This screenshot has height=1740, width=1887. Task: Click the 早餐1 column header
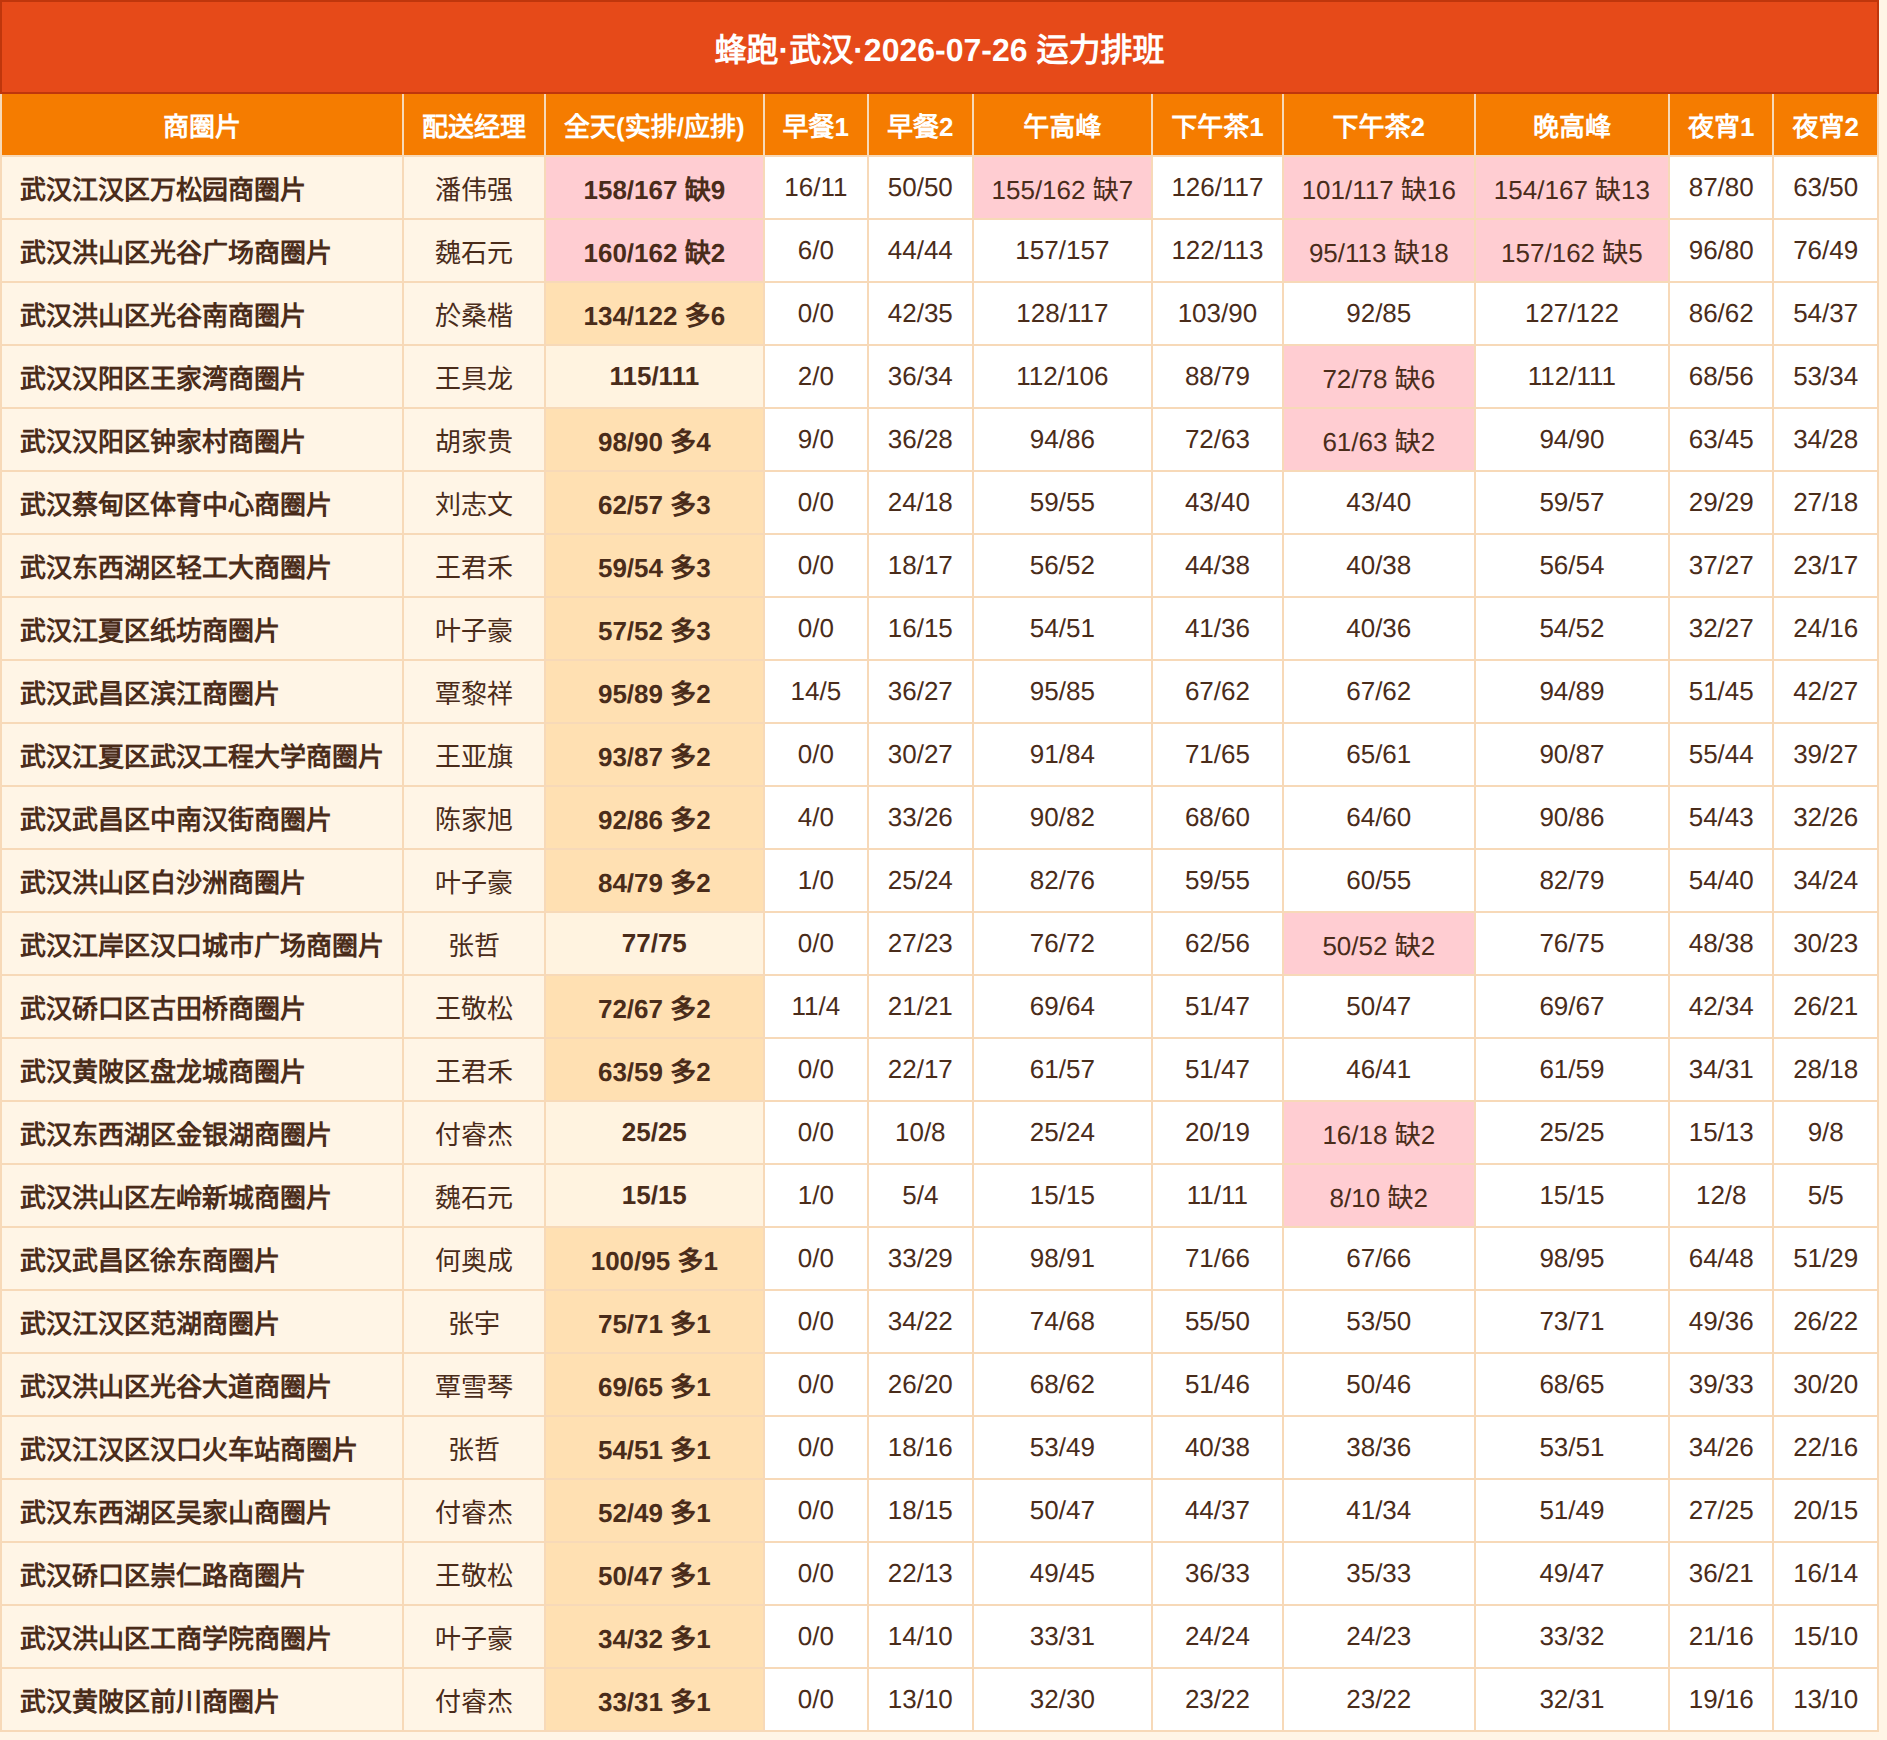816,126
